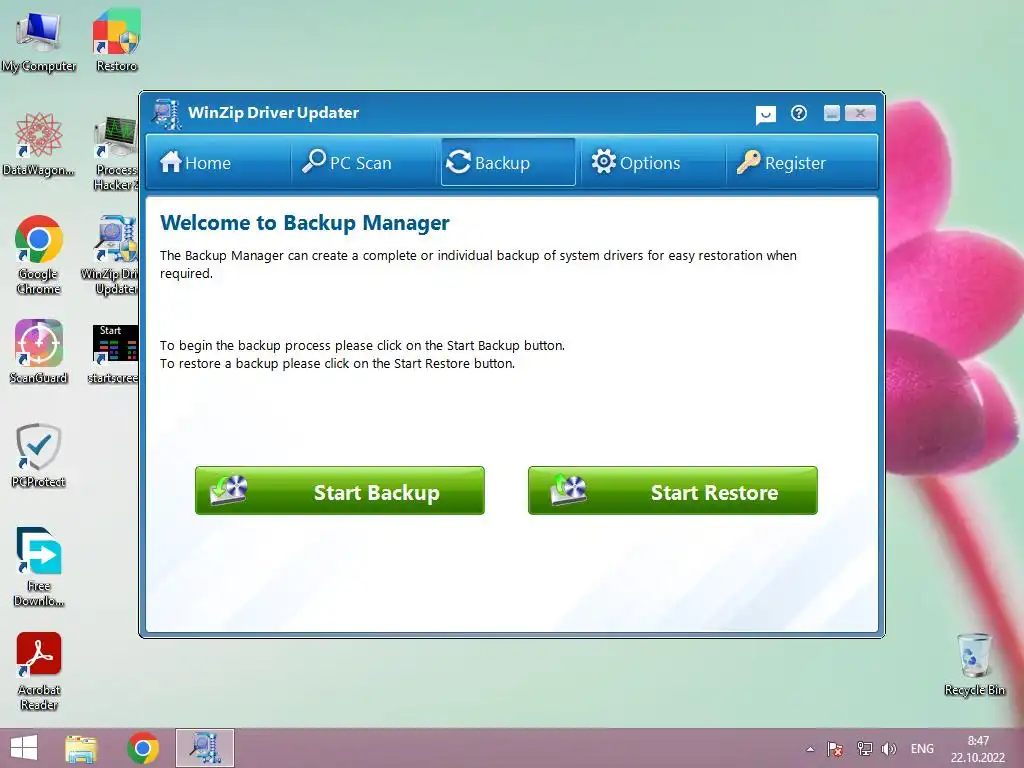
Task: Close the WinZip Driver Updater window
Action: 860,114
